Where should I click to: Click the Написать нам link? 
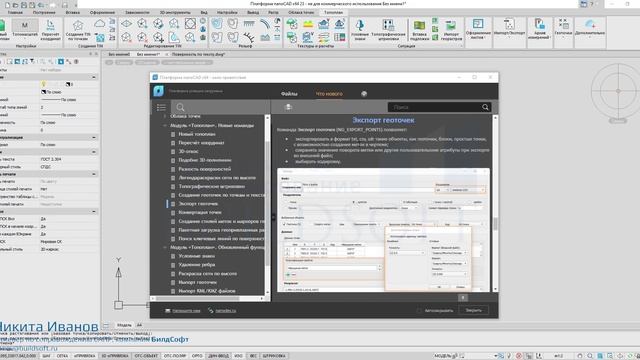(186, 311)
